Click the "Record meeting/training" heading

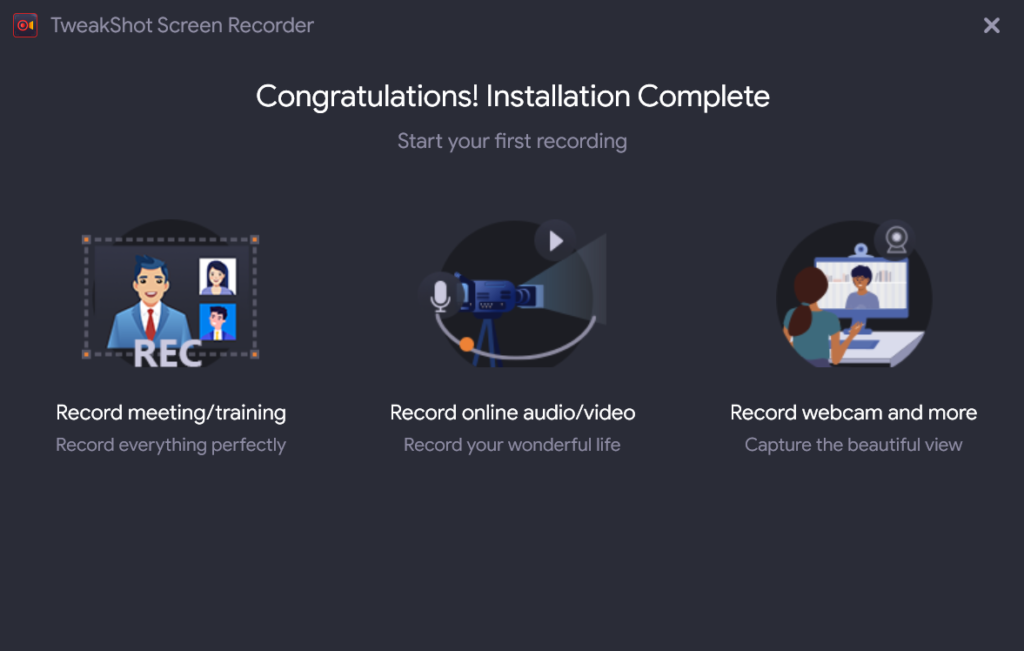pos(170,413)
